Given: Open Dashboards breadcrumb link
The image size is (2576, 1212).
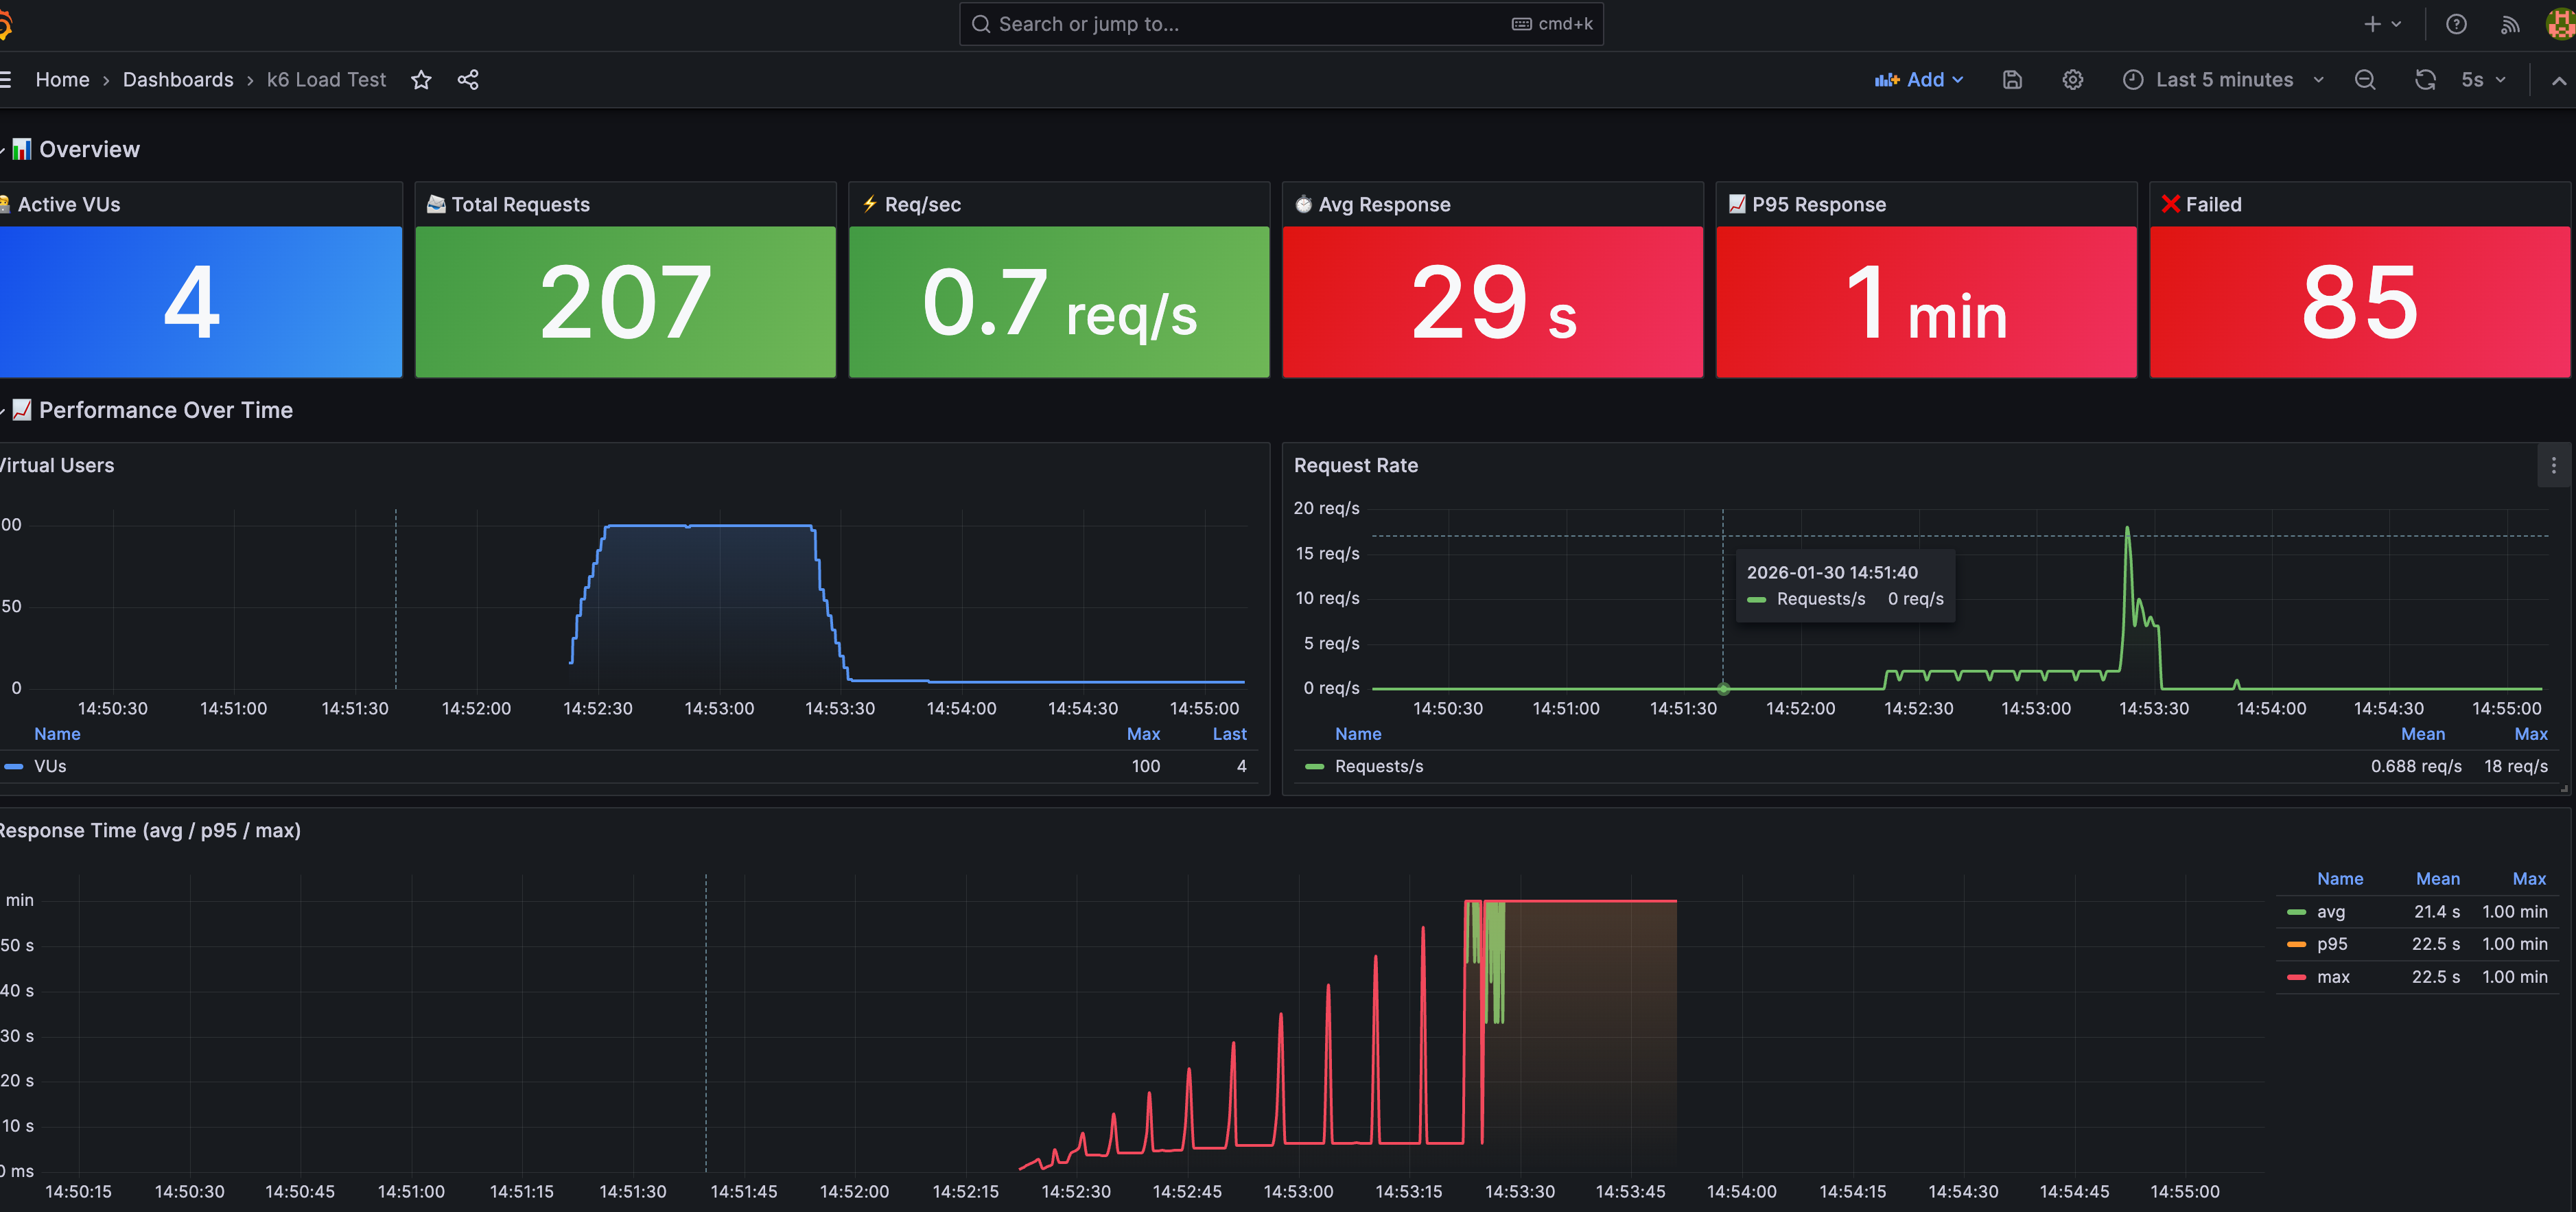Looking at the screenshot, I should (178, 80).
